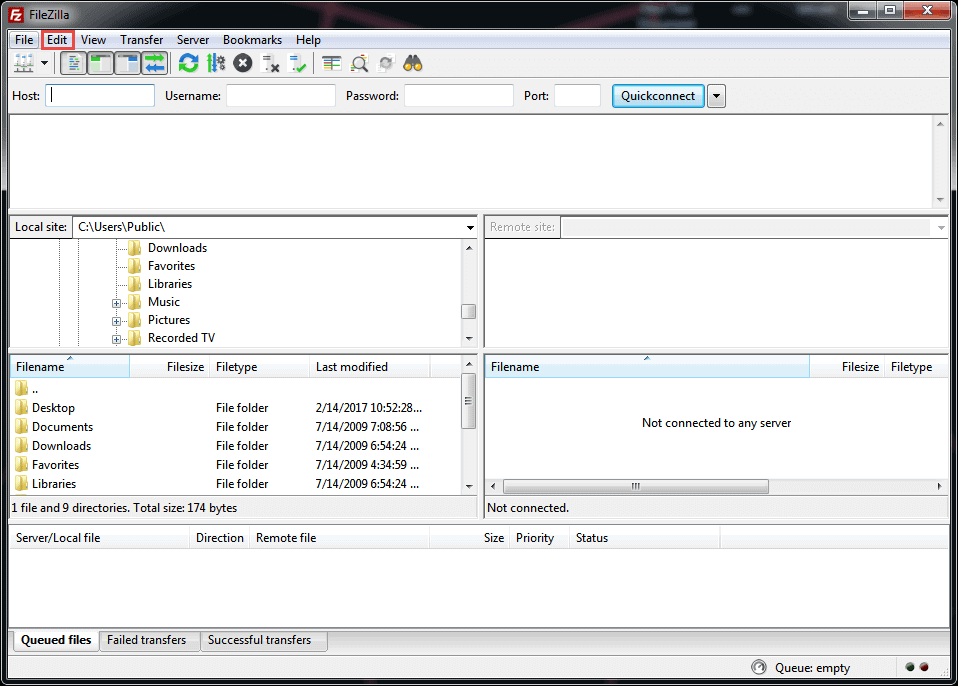
Task: Open the Help menu
Action: click(309, 40)
